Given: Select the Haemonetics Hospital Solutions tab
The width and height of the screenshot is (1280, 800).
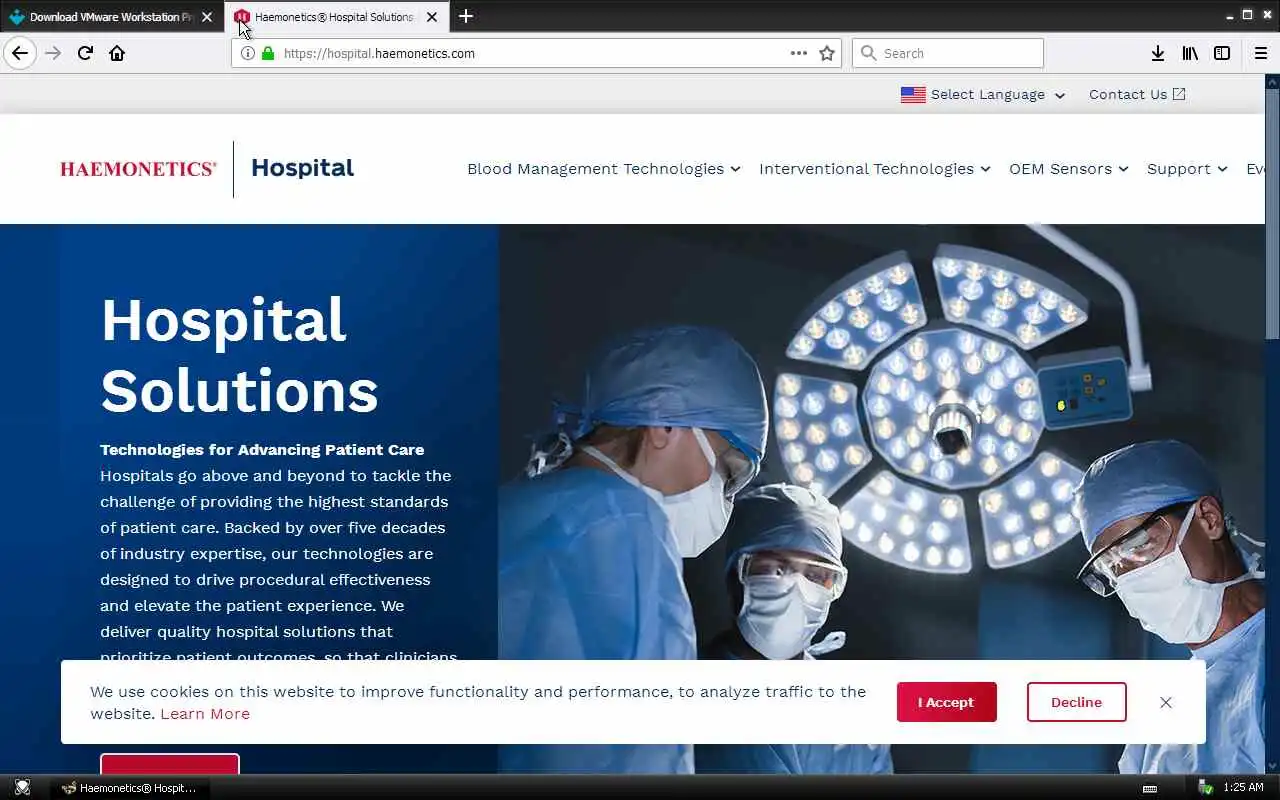Looking at the screenshot, I should click(338, 17).
